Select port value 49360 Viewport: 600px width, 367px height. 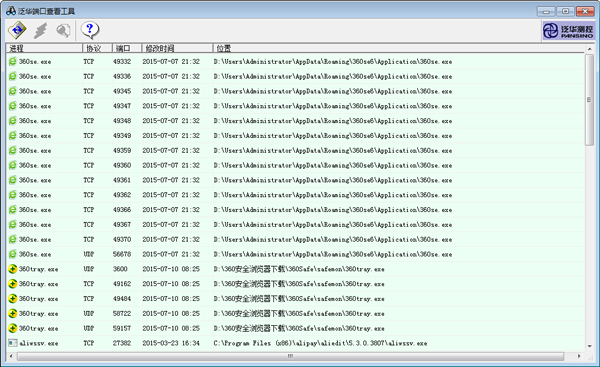point(122,165)
